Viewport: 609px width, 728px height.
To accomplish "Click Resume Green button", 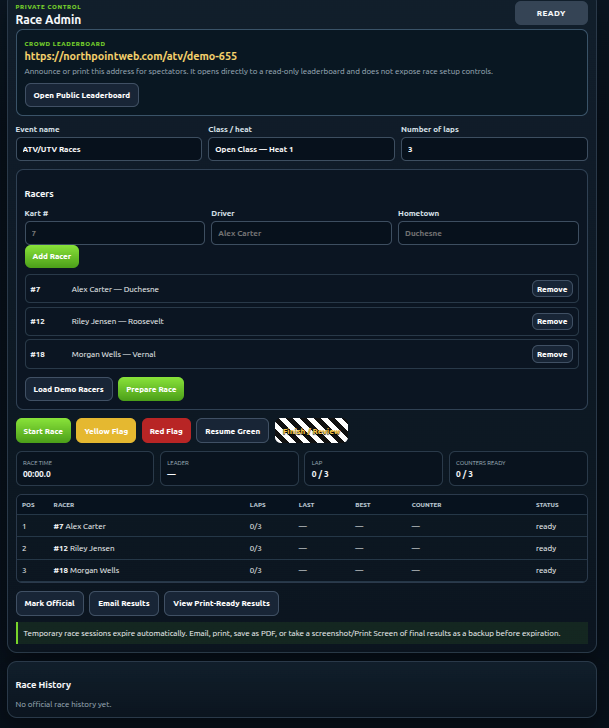I will 233,431.
